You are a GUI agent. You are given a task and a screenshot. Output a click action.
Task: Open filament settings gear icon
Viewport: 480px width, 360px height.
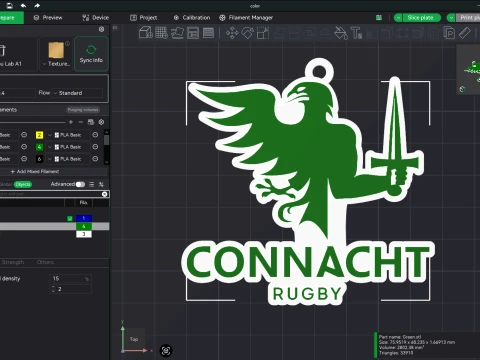[x=101, y=122]
